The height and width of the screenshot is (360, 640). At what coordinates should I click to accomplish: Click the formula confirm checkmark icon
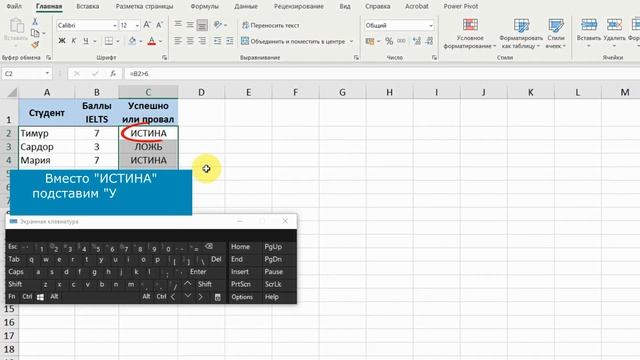[x=95, y=73]
